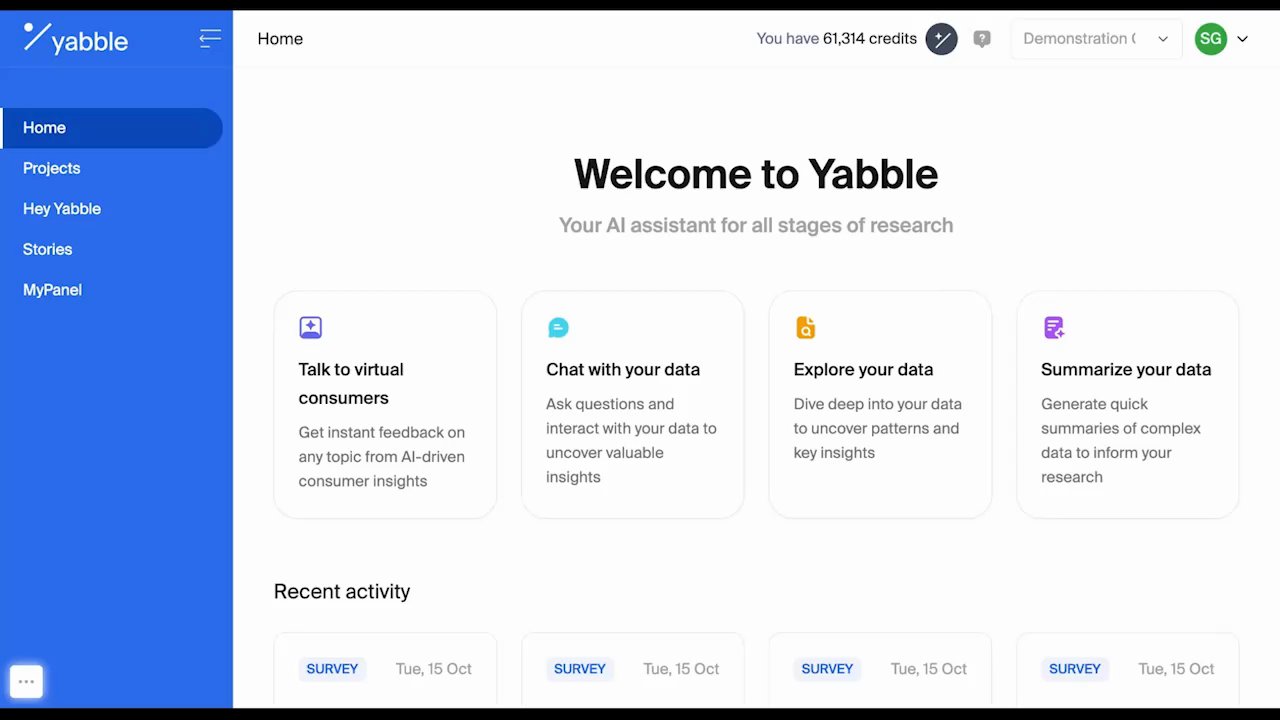Click the Summarize your data icon
The width and height of the screenshot is (1280, 720).
(x=1053, y=327)
